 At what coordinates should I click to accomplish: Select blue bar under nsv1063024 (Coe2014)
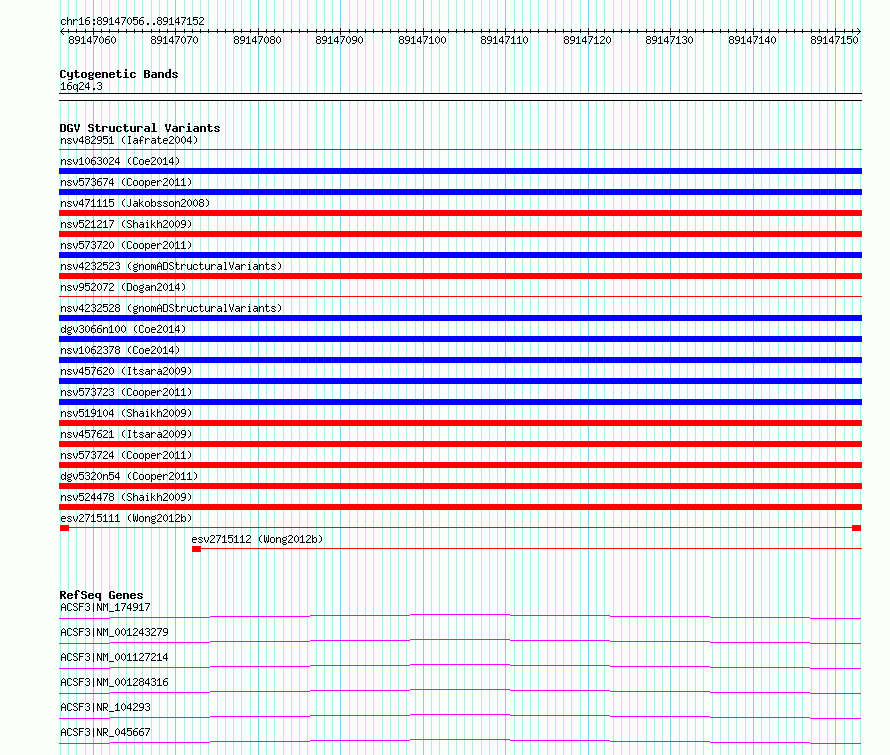point(460,171)
